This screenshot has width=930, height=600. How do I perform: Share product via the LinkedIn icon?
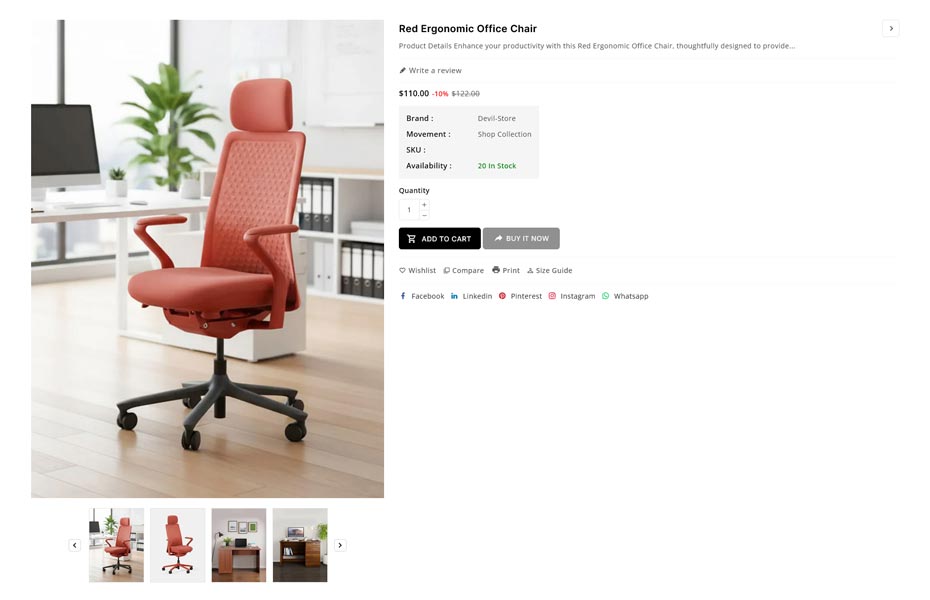tap(454, 296)
